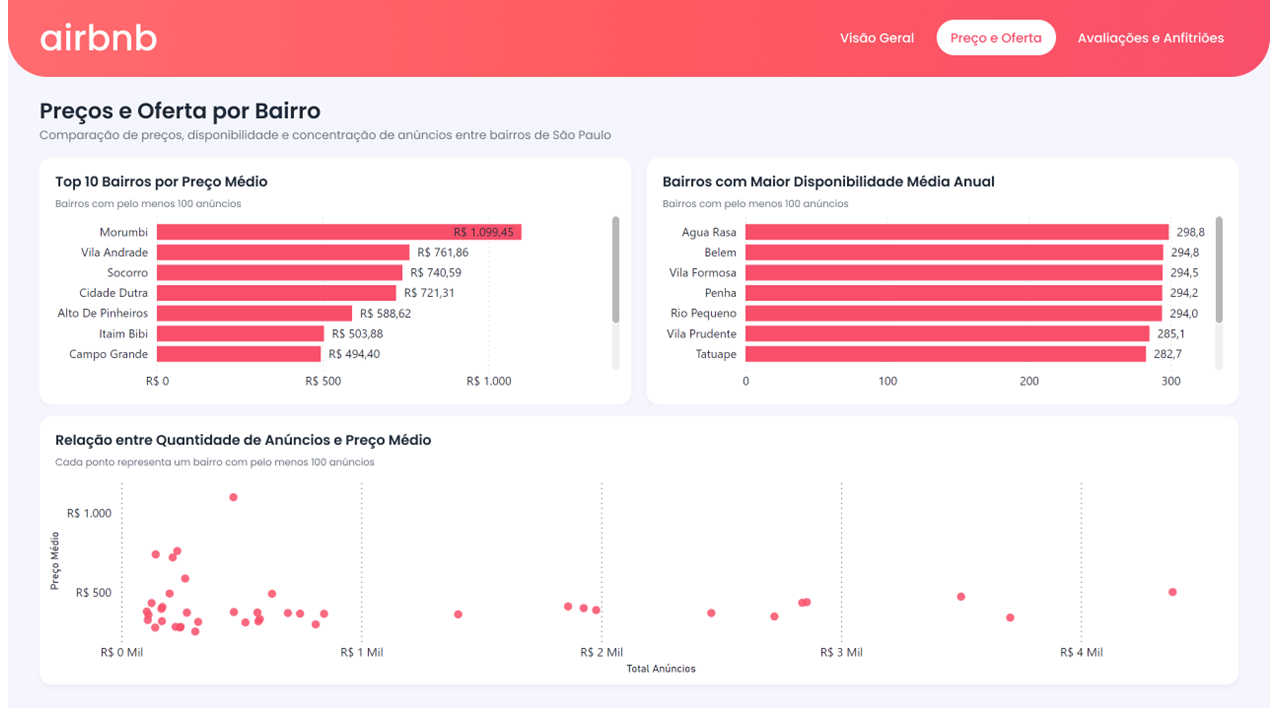Open the Visão Geral tab
This screenshot has width=1280, height=720.
(x=877, y=38)
